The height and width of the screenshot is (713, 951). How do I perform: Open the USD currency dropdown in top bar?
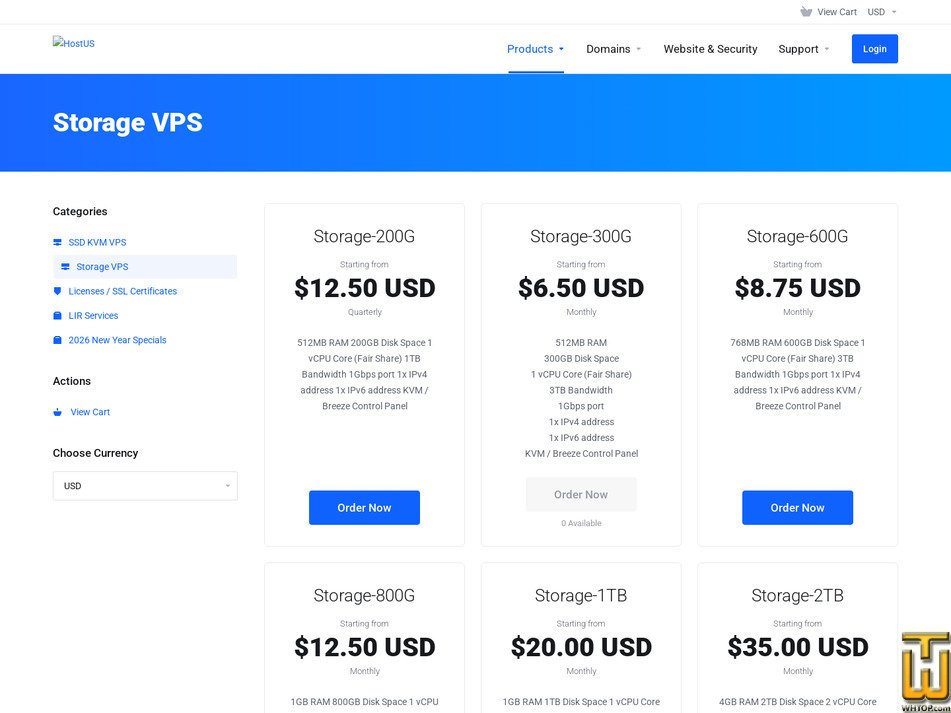pyautogui.click(x=882, y=12)
